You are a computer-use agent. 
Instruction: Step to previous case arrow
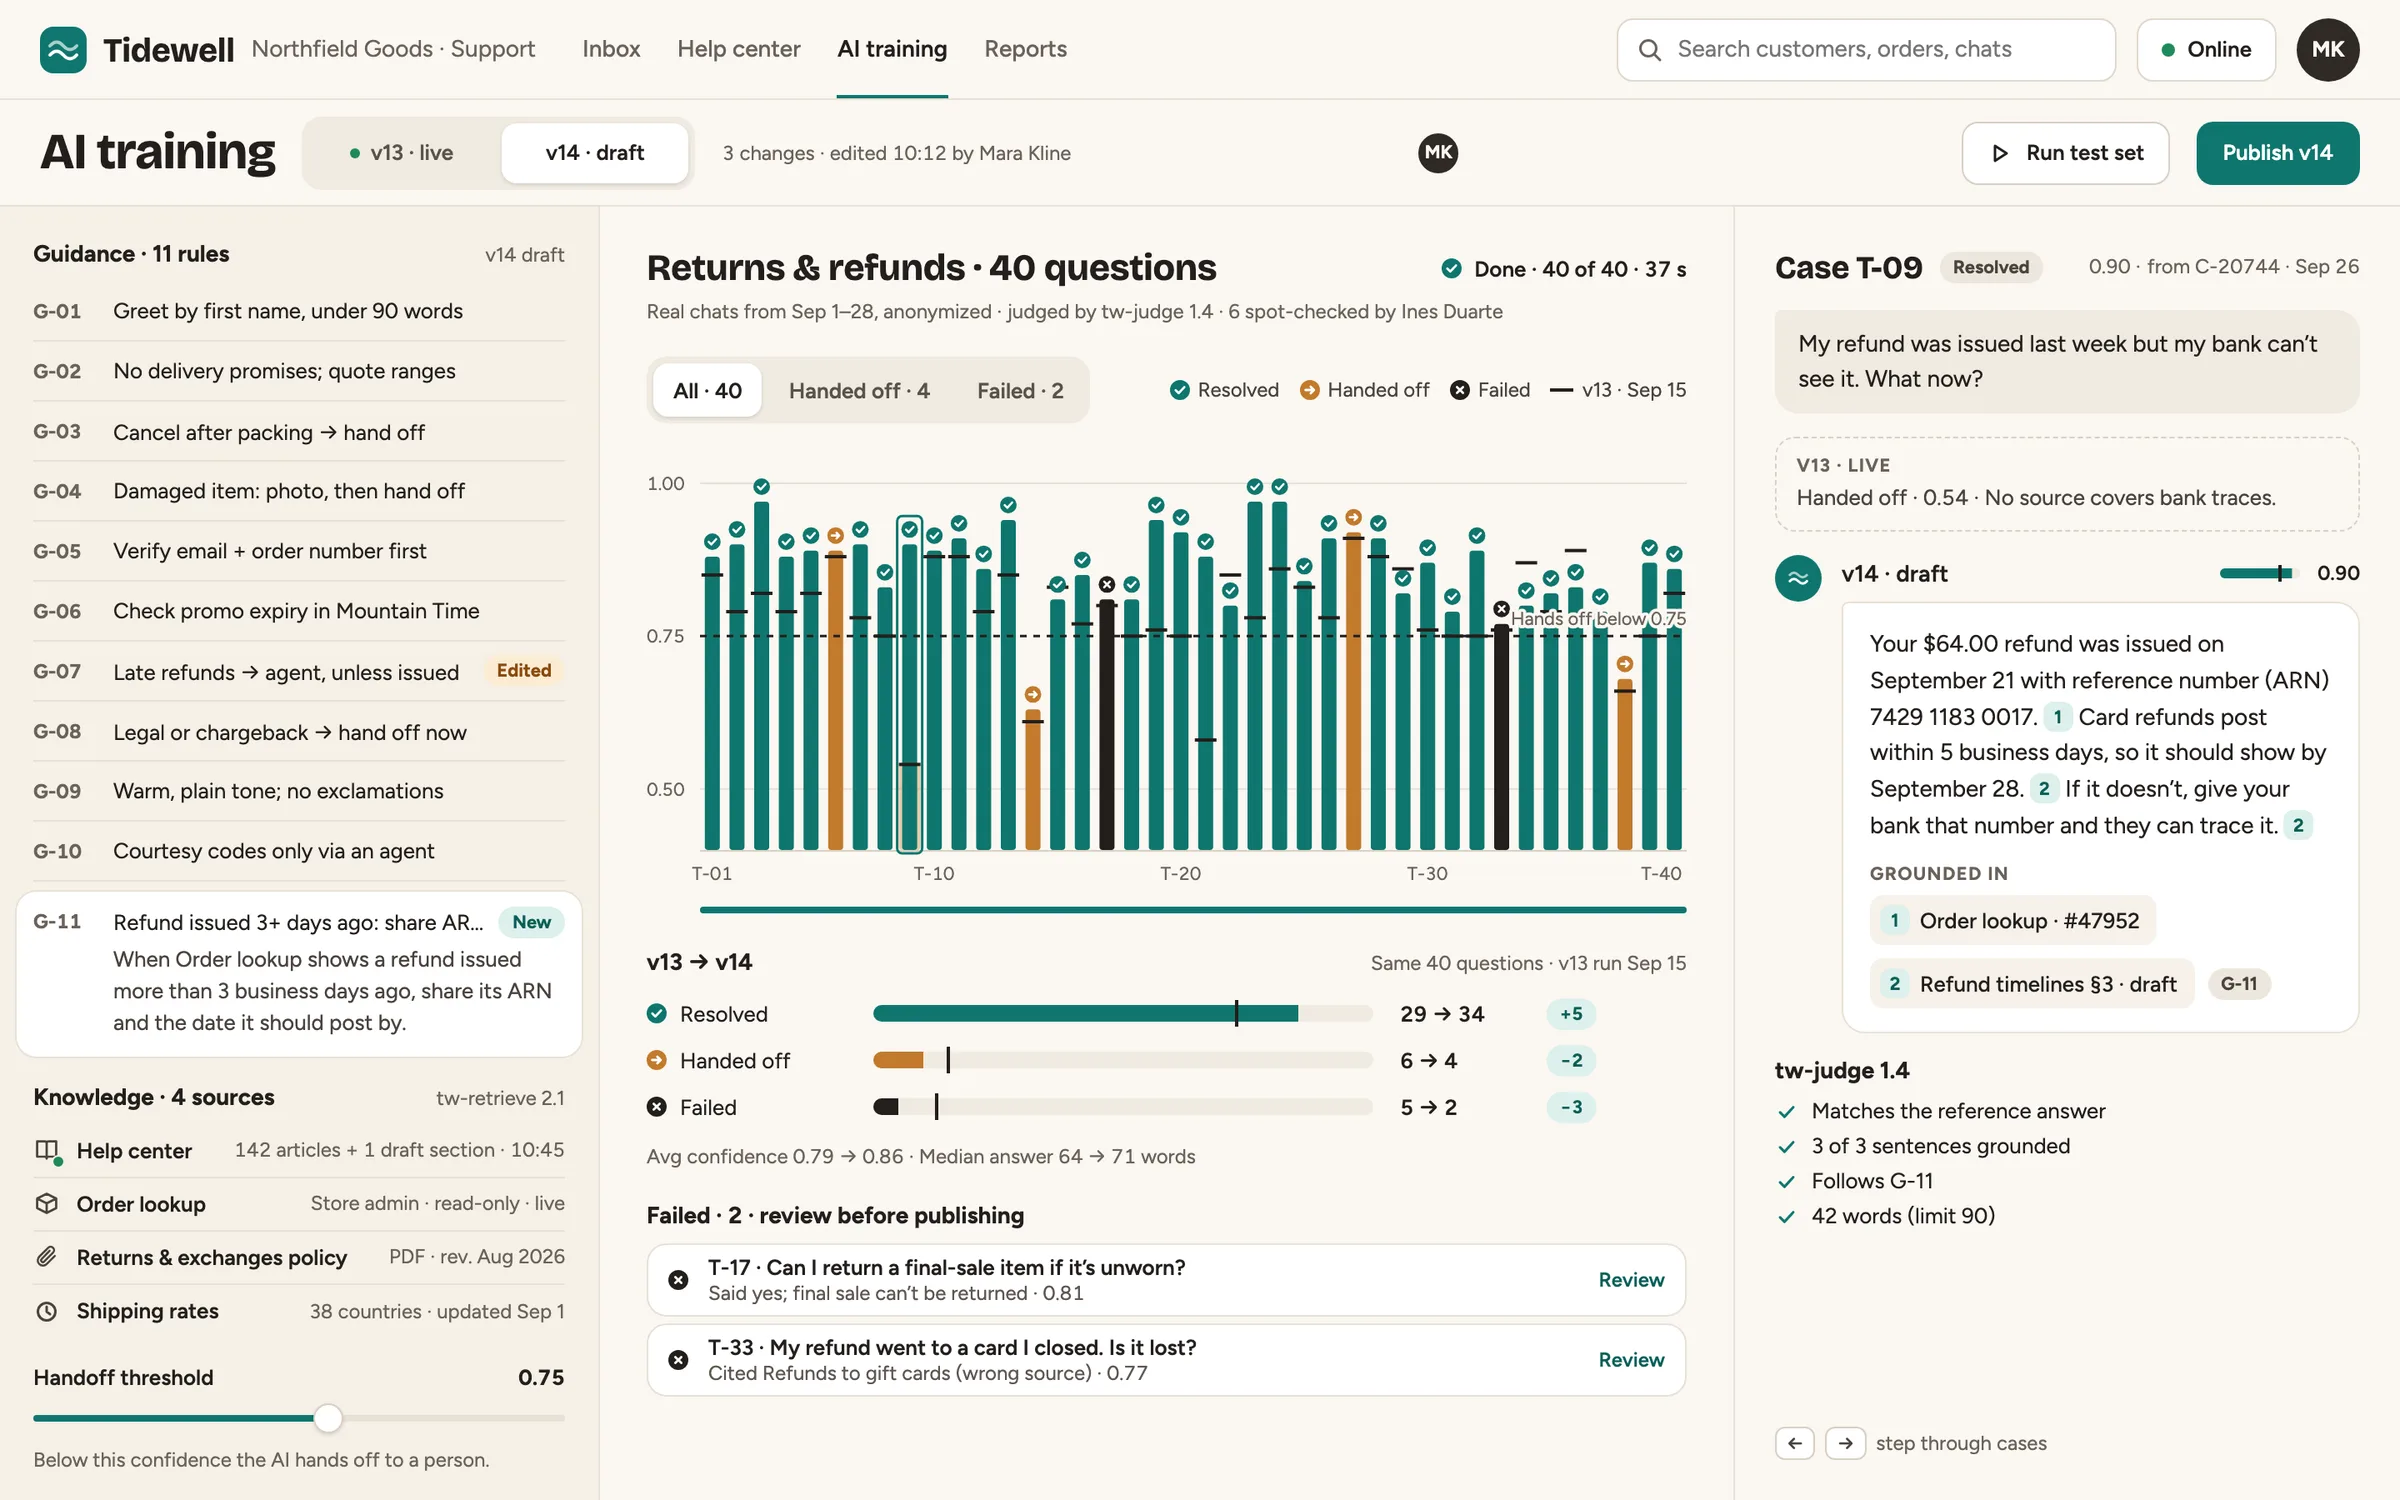coord(1794,1443)
